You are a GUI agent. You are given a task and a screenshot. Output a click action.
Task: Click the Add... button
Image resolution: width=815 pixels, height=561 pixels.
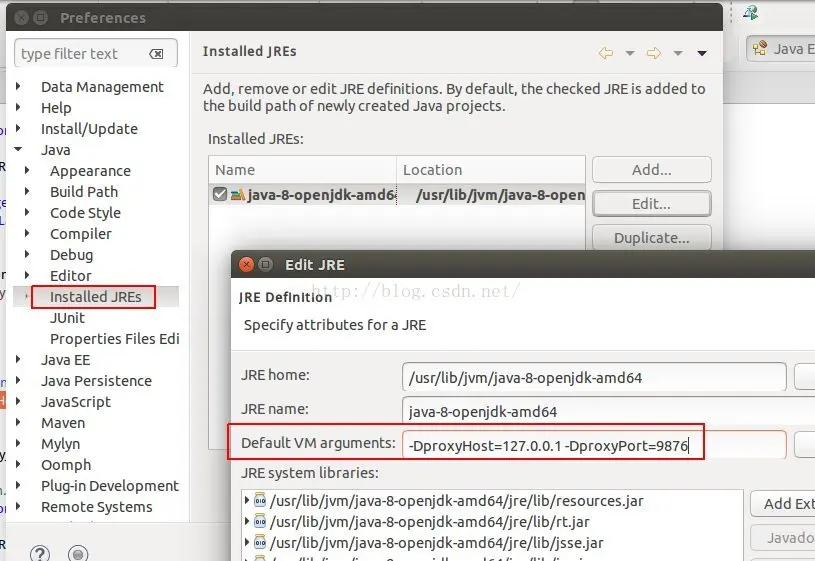point(651,169)
